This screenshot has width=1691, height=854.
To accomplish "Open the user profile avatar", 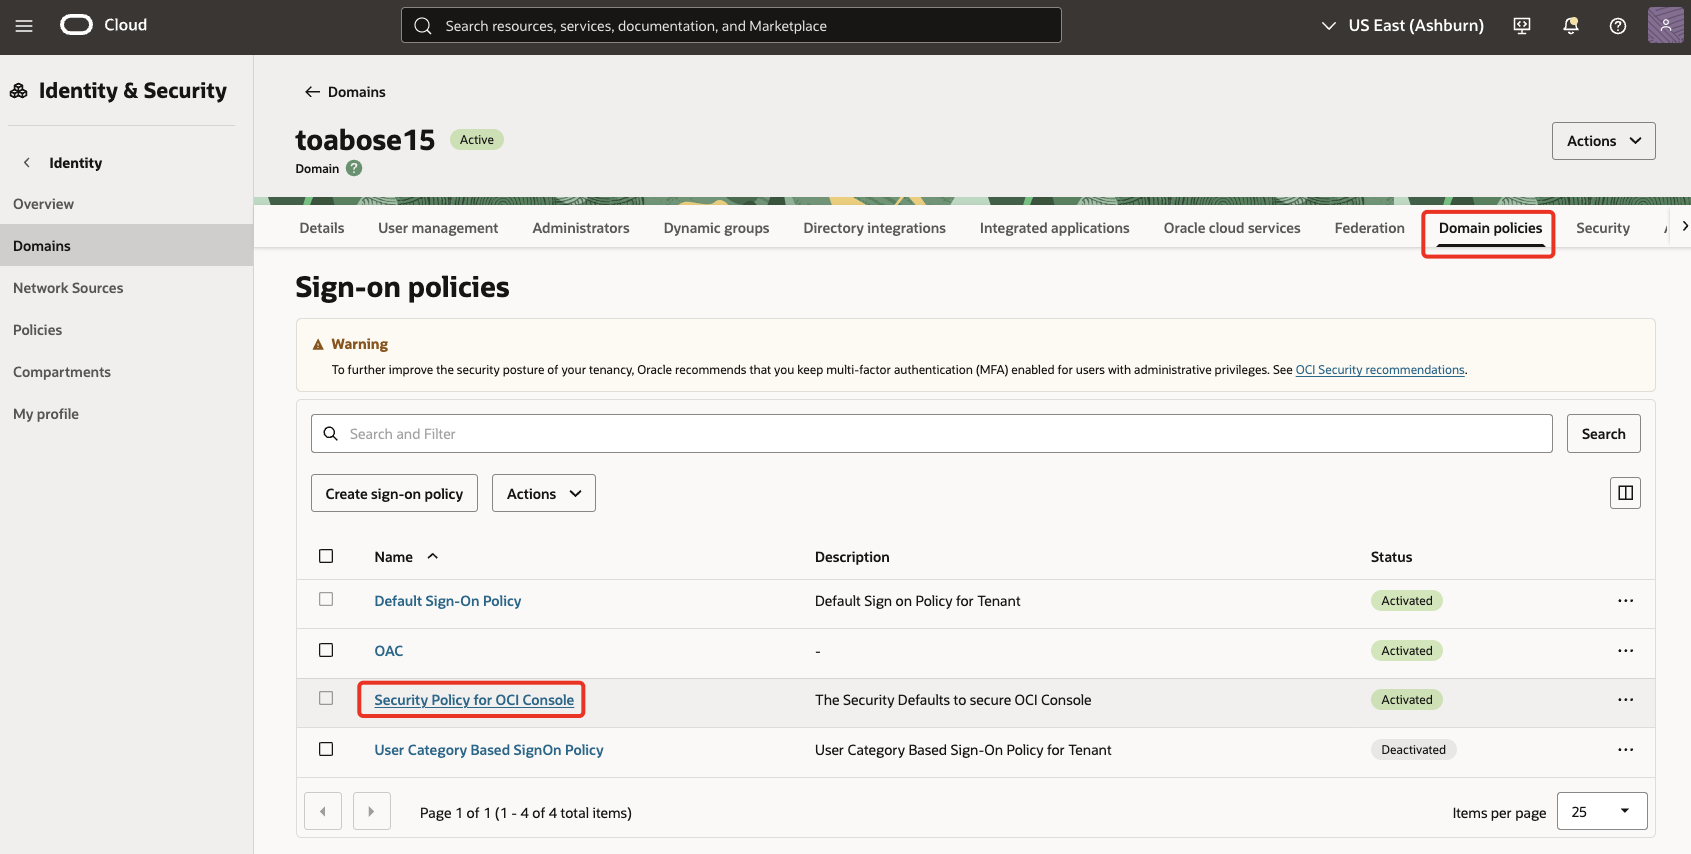I will point(1665,25).
